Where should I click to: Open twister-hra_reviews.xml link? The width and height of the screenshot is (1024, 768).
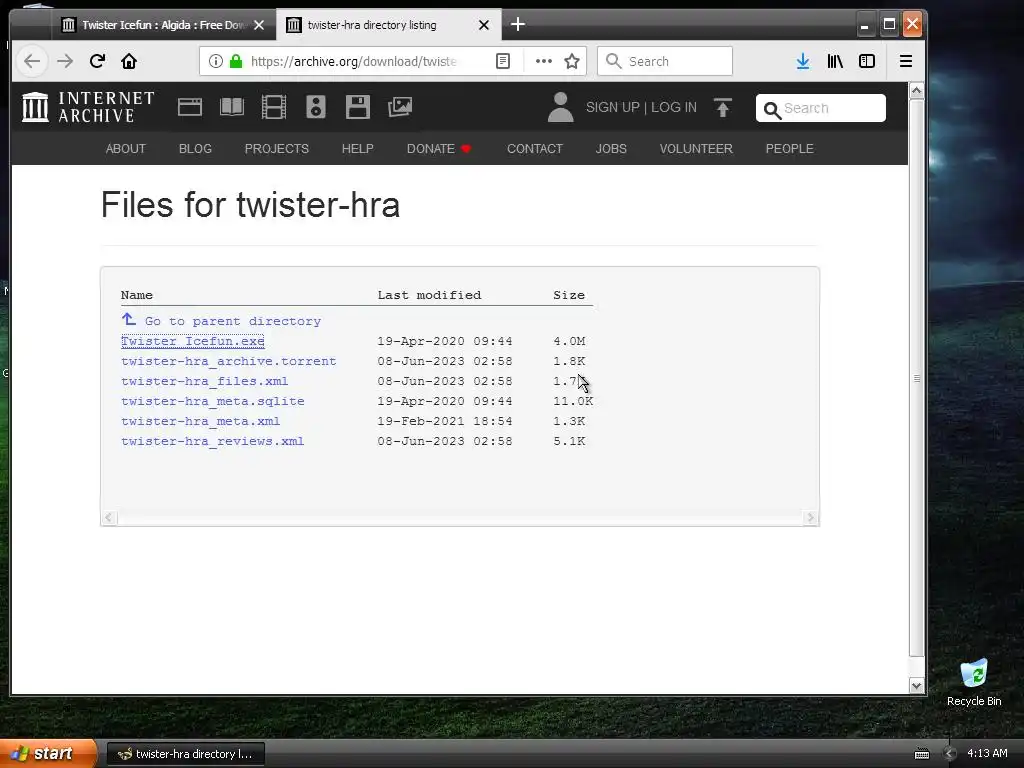click(213, 441)
